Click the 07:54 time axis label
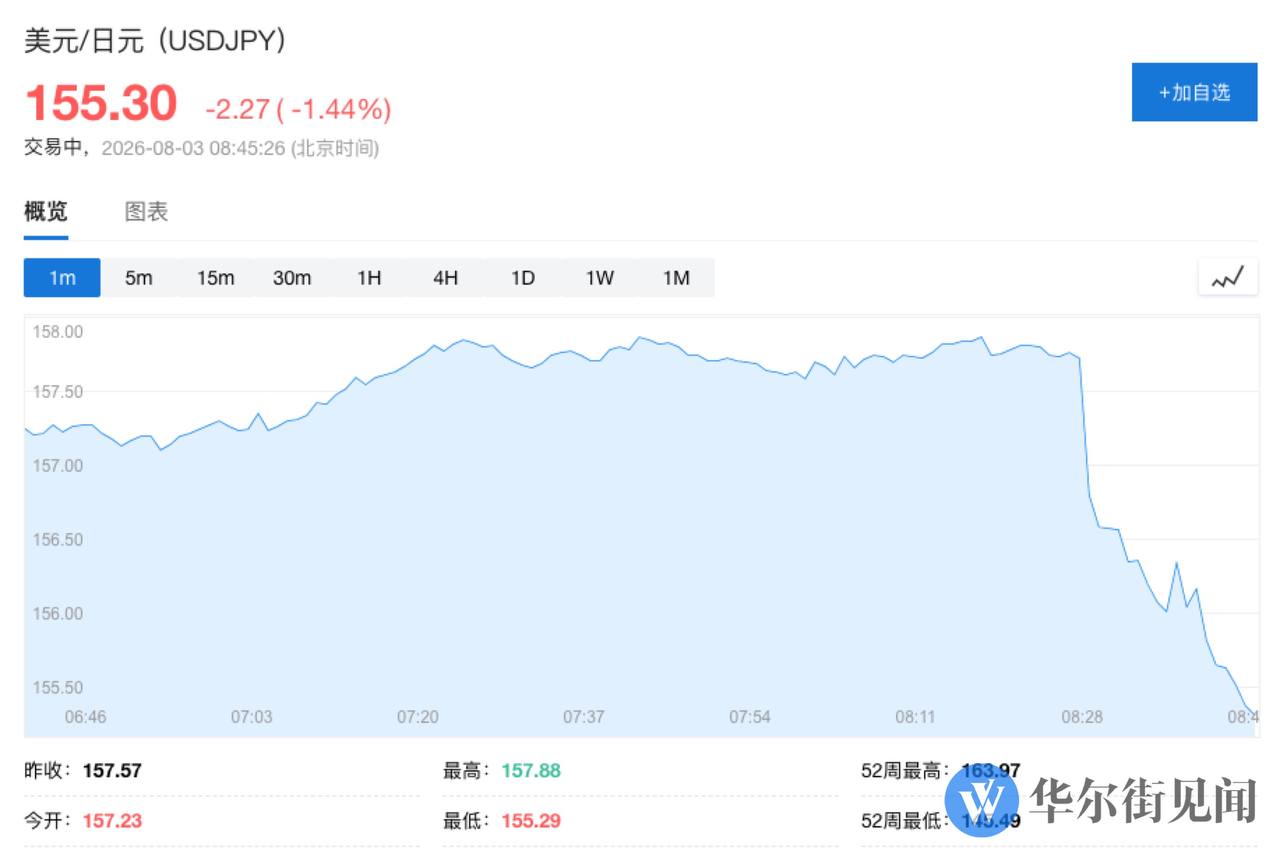The image size is (1280, 861). coord(750,717)
